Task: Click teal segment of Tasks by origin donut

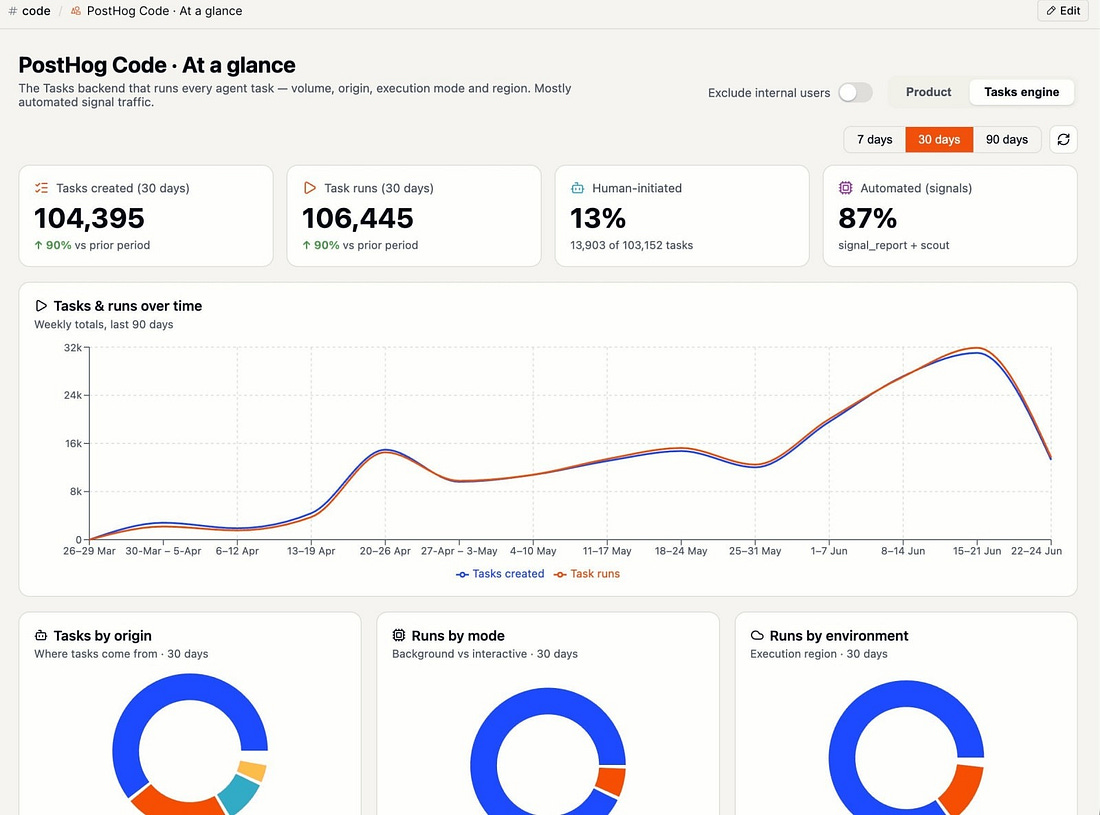Action: pos(239,797)
